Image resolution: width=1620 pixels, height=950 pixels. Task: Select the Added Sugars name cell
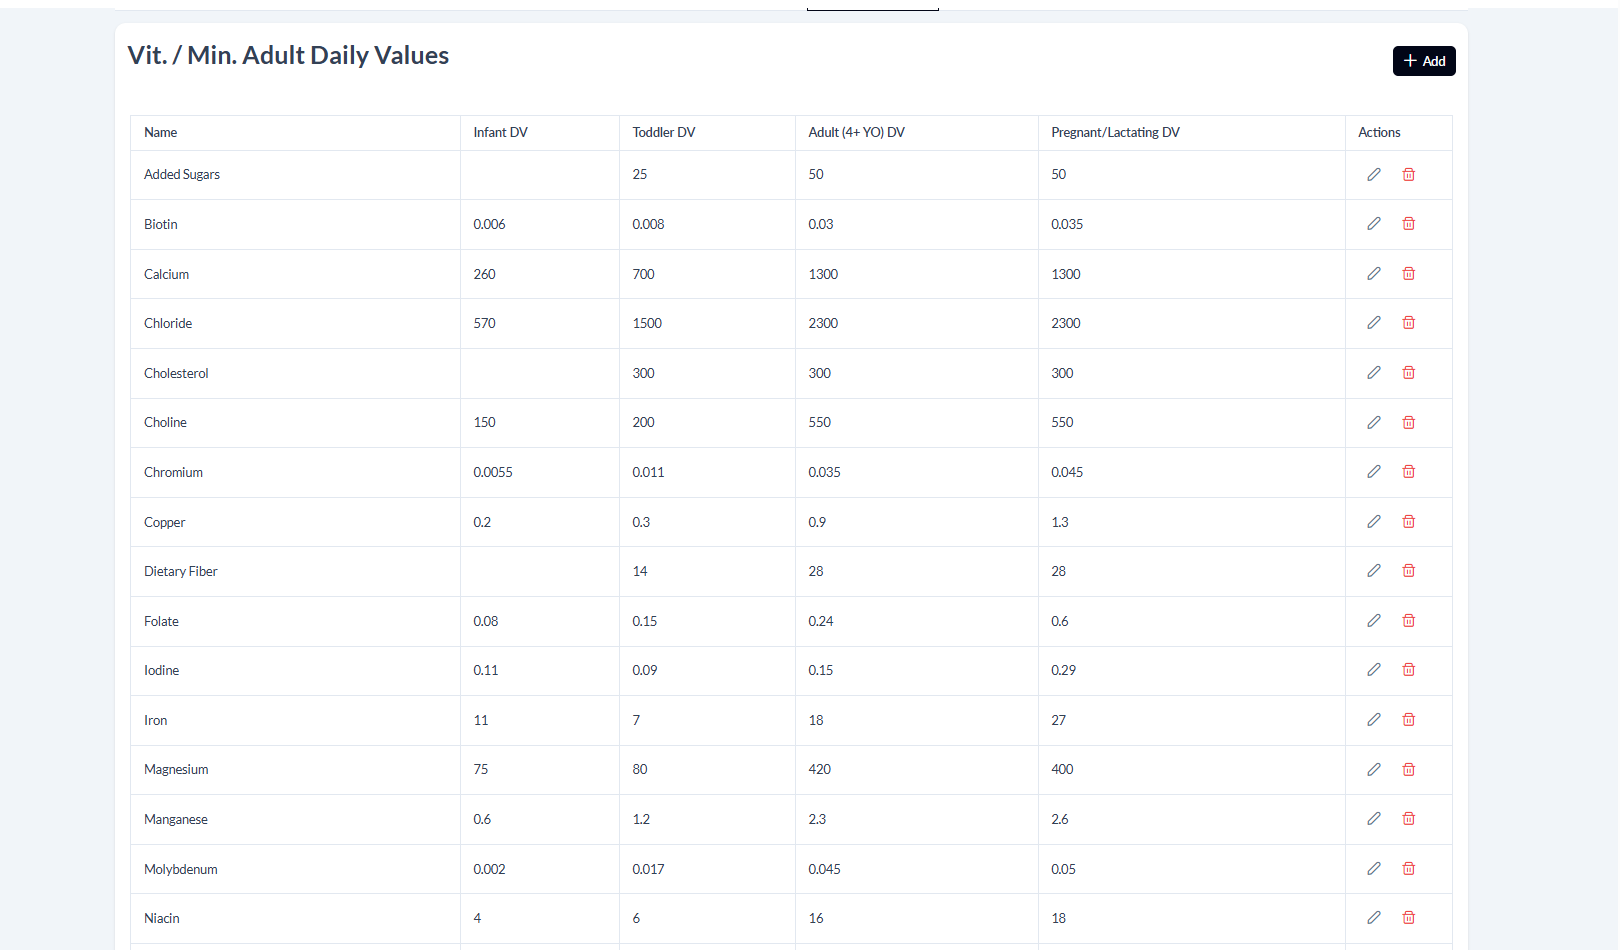point(295,175)
